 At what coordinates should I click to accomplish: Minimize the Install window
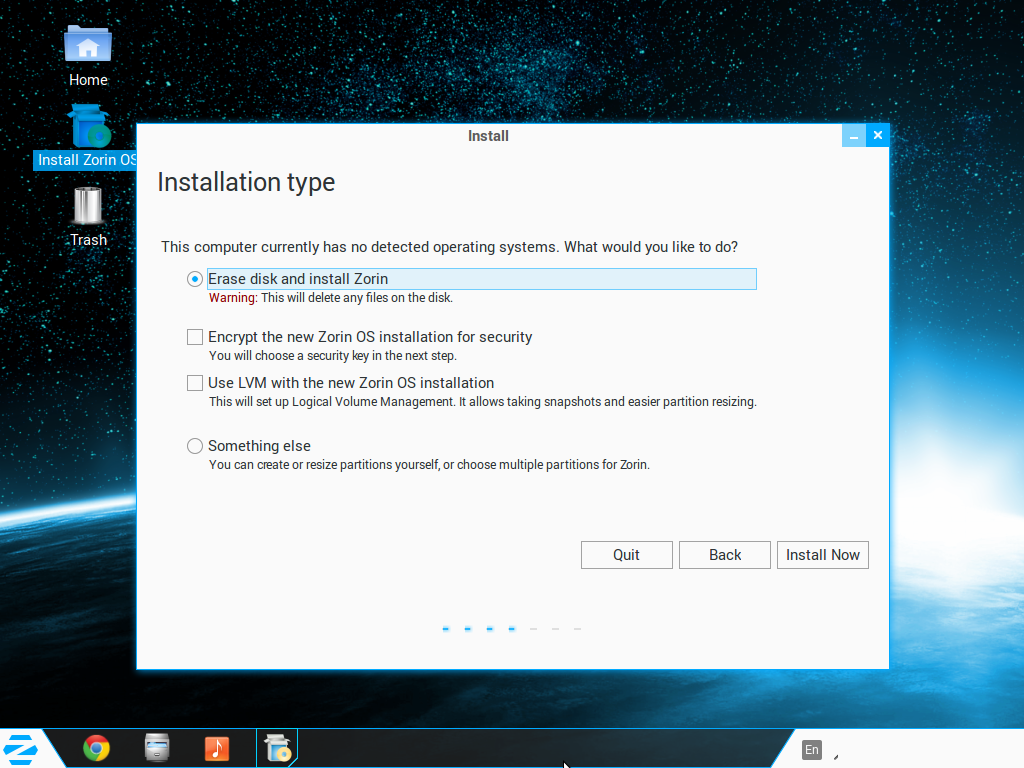[854, 136]
